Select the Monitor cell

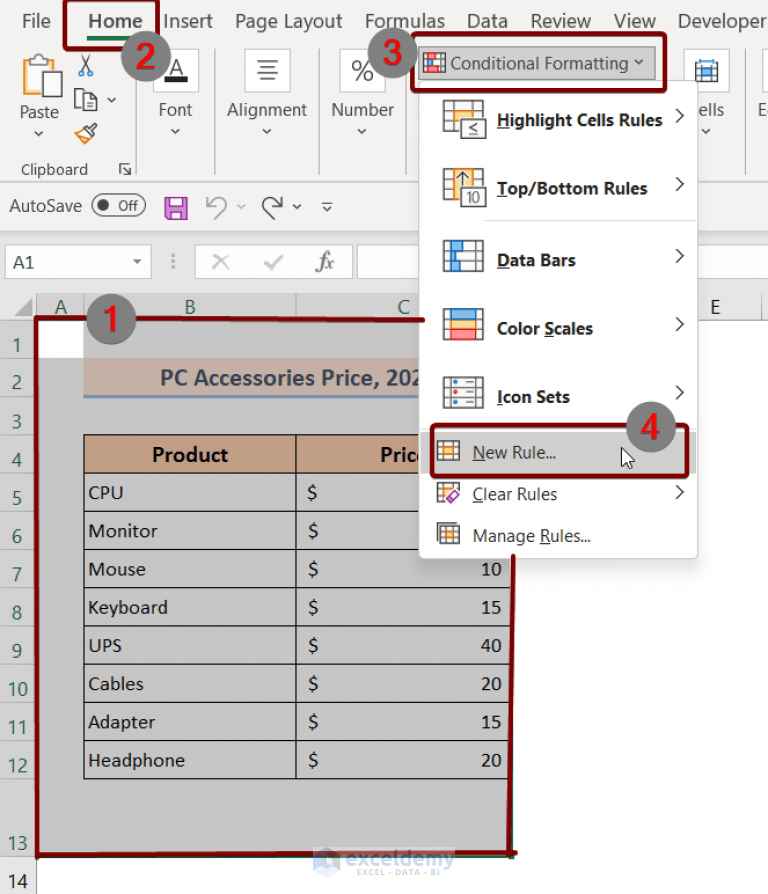click(x=190, y=531)
